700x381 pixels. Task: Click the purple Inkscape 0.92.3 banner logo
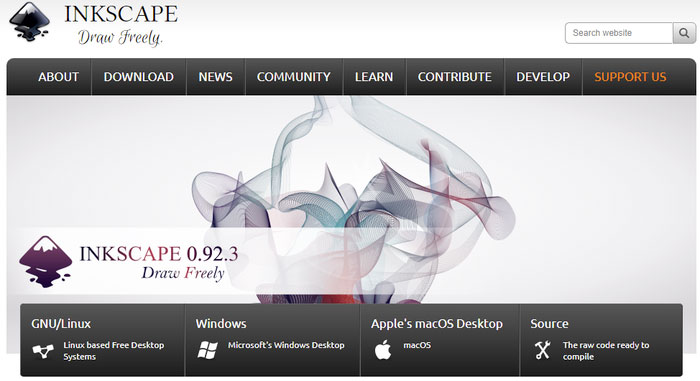pos(46,262)
